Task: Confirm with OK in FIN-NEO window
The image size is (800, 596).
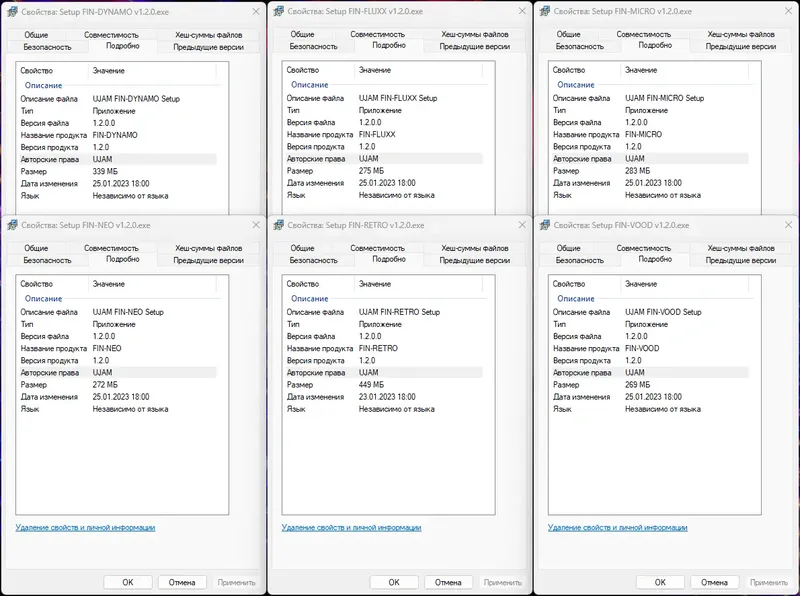Action: point(128,582)
